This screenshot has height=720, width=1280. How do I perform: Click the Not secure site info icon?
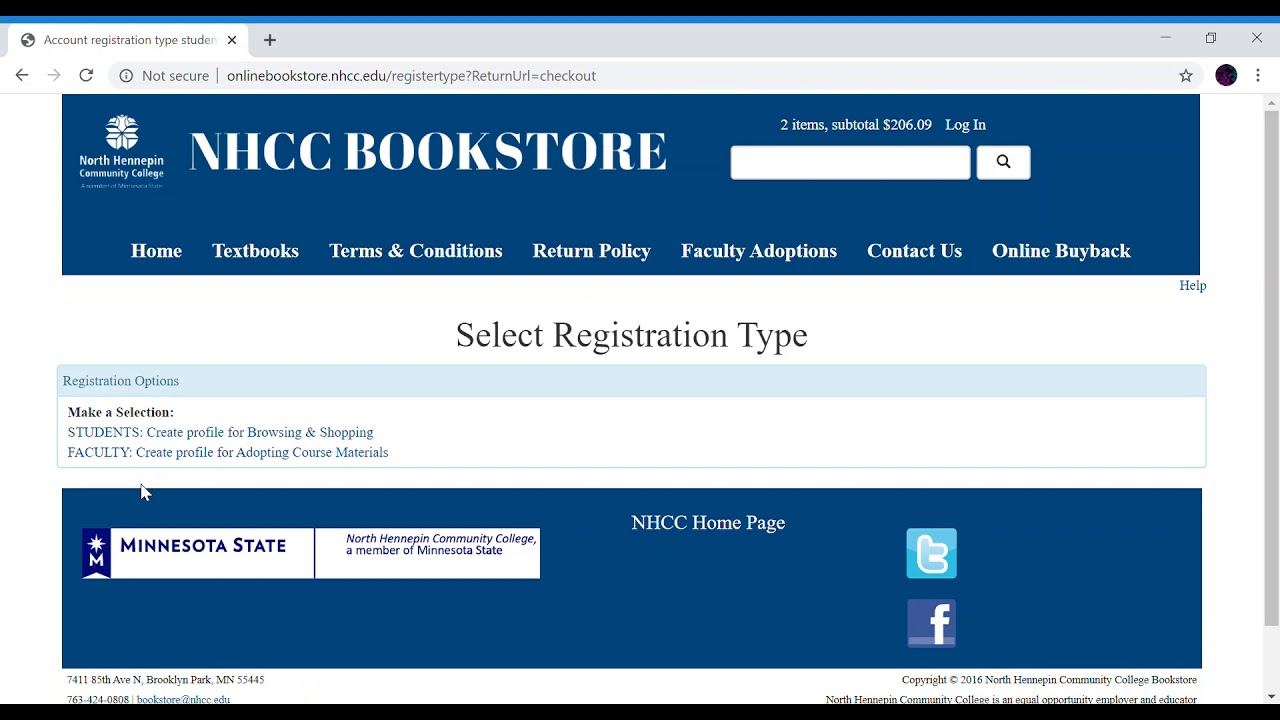tap(126, 75)
